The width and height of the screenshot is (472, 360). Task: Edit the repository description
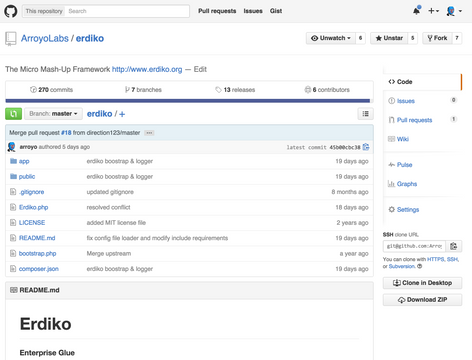200,69
